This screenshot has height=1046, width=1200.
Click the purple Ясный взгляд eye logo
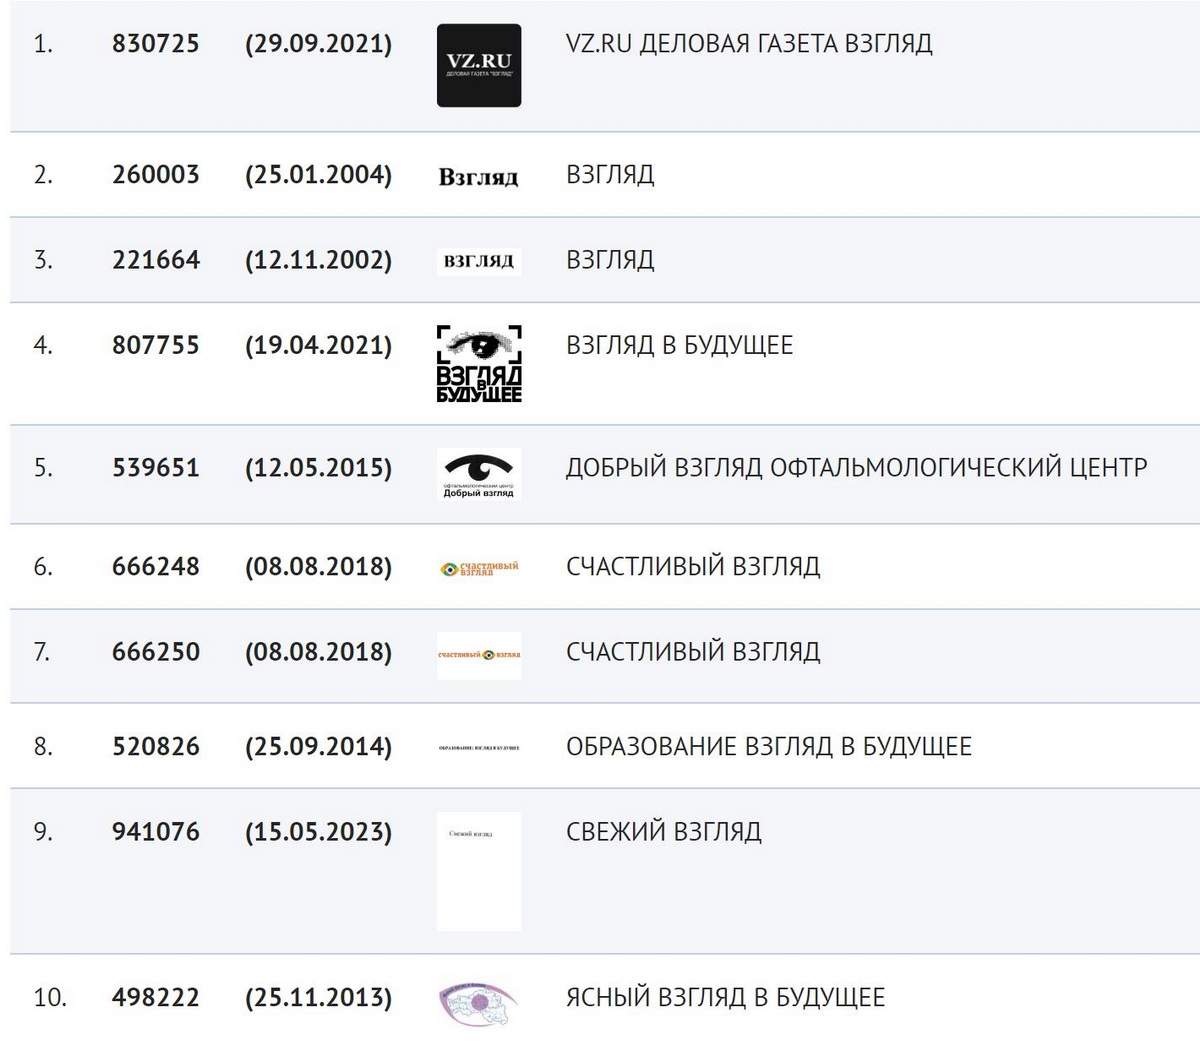pos(479,1002)
